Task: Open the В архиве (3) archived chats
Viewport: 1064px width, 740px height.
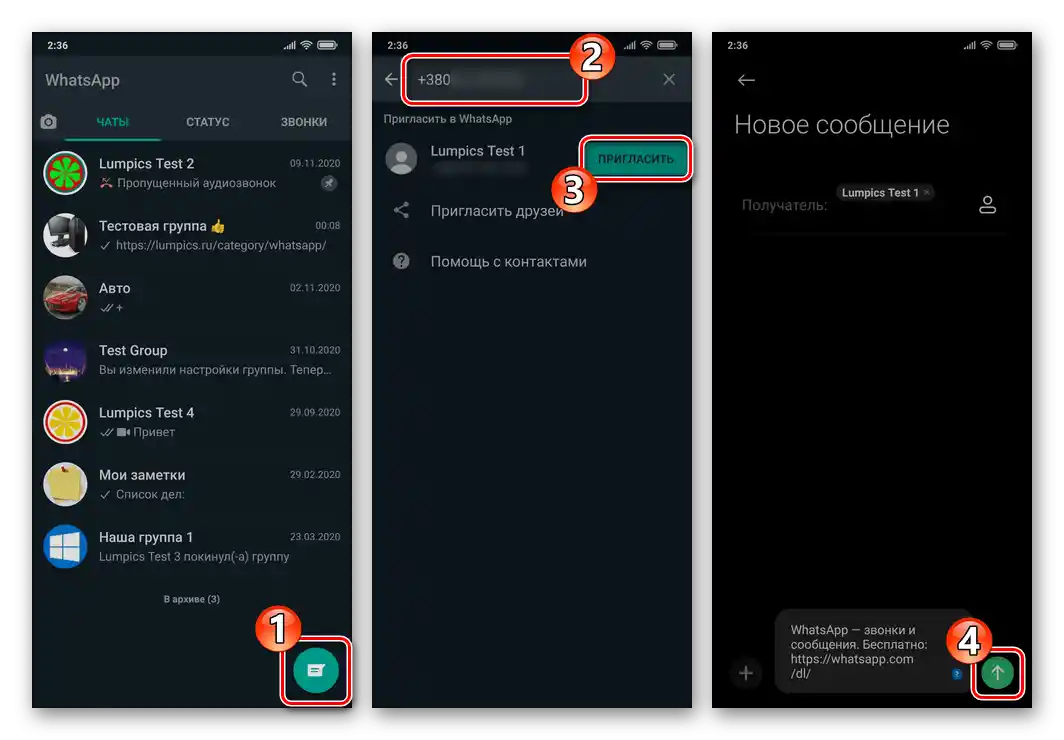Action: click(x=191, y=599)
